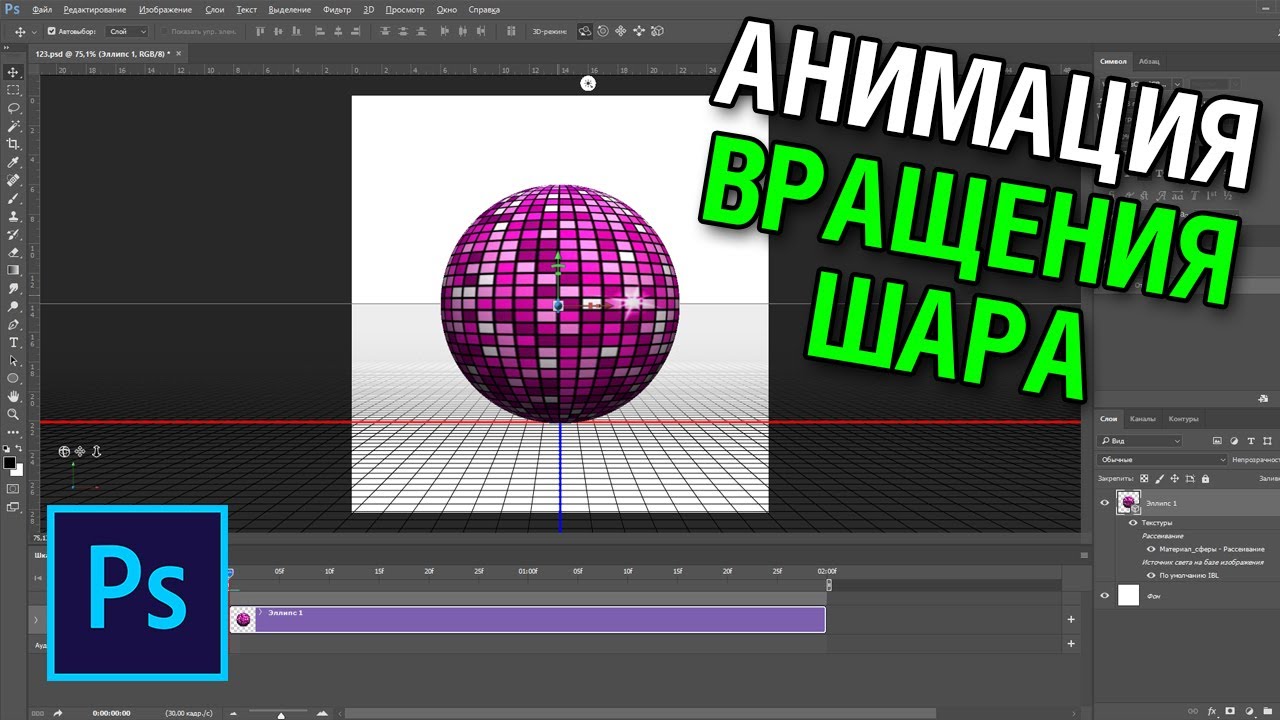Select the Clone Stamp tool
This screenshot has height=720, width=1280.
(14, 216)
